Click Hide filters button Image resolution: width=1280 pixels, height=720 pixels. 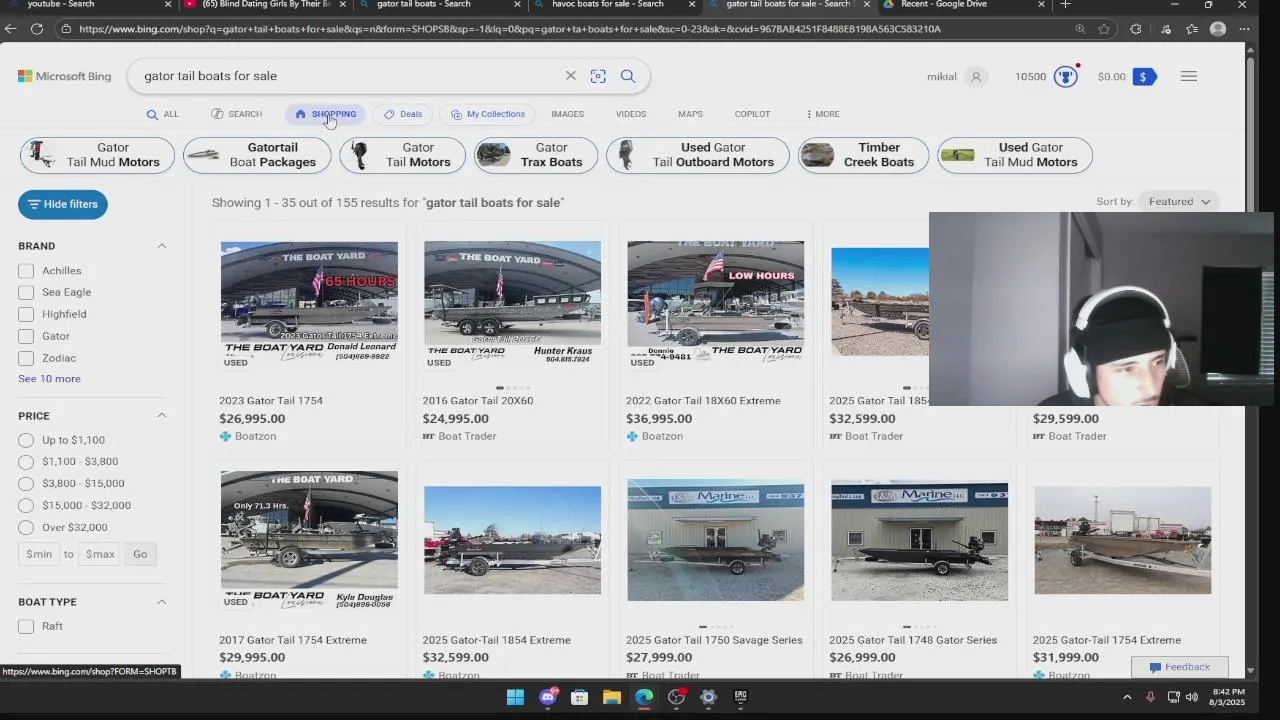click(x=62, y=204)
